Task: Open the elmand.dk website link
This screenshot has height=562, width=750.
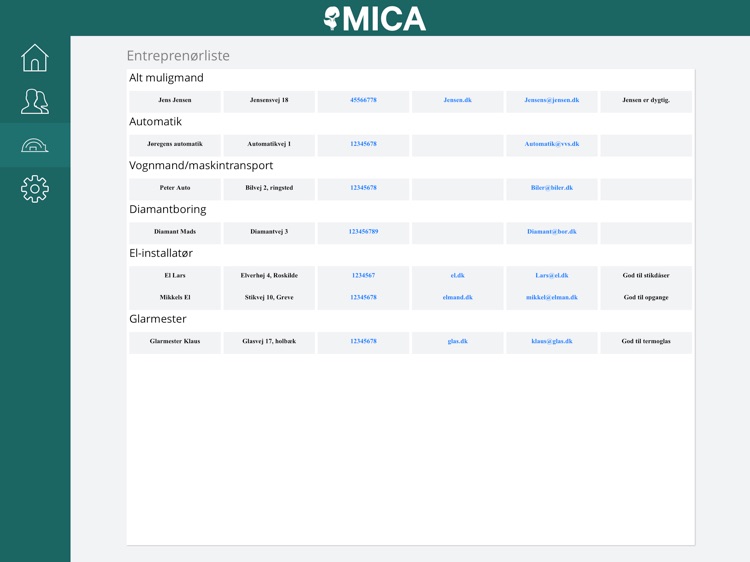Action: coord(457,297)
